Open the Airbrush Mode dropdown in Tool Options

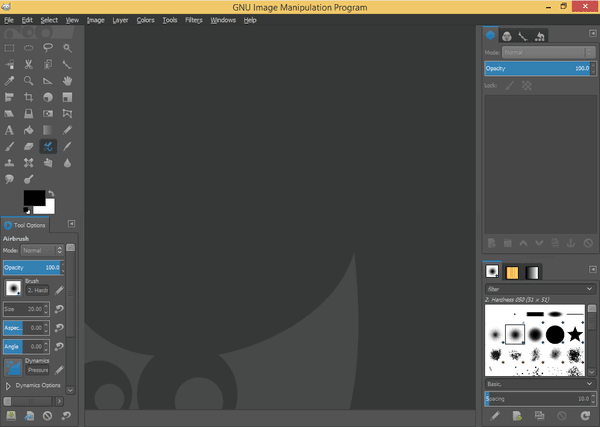[x=42, y=251]
